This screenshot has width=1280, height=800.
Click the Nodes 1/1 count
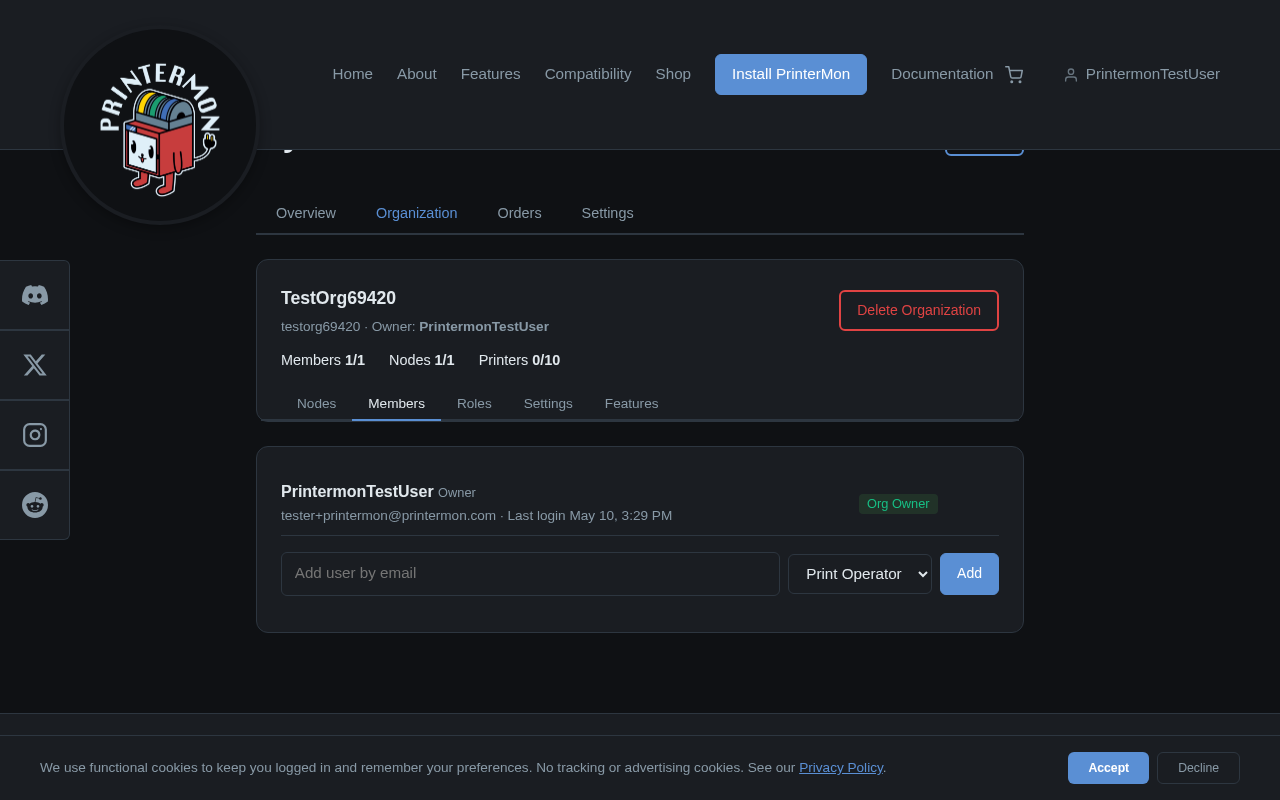[422, 360]
